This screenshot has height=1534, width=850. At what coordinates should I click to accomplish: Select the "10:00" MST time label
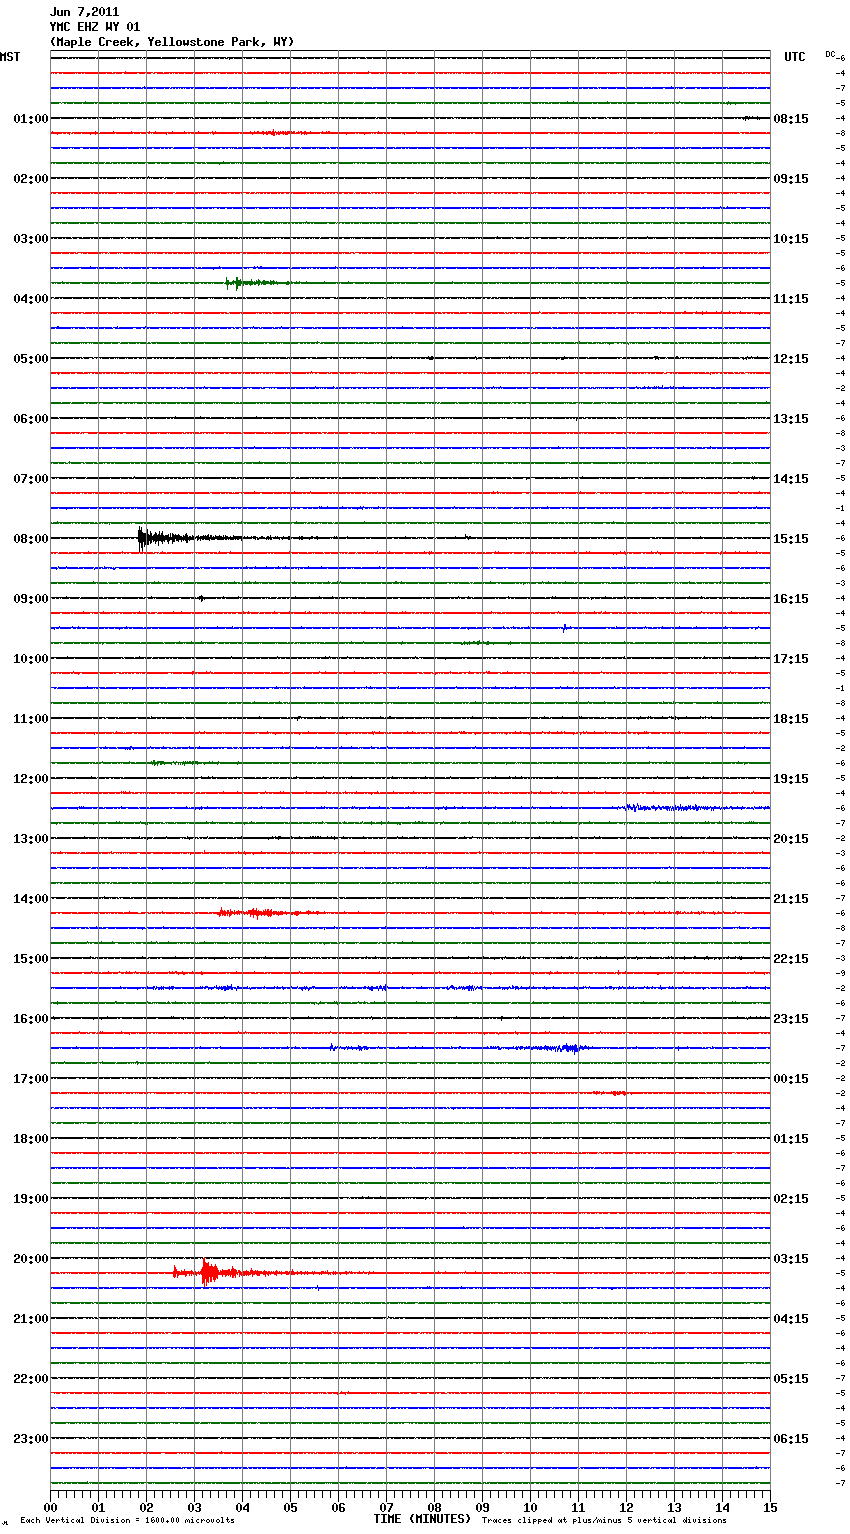(31, 659)
